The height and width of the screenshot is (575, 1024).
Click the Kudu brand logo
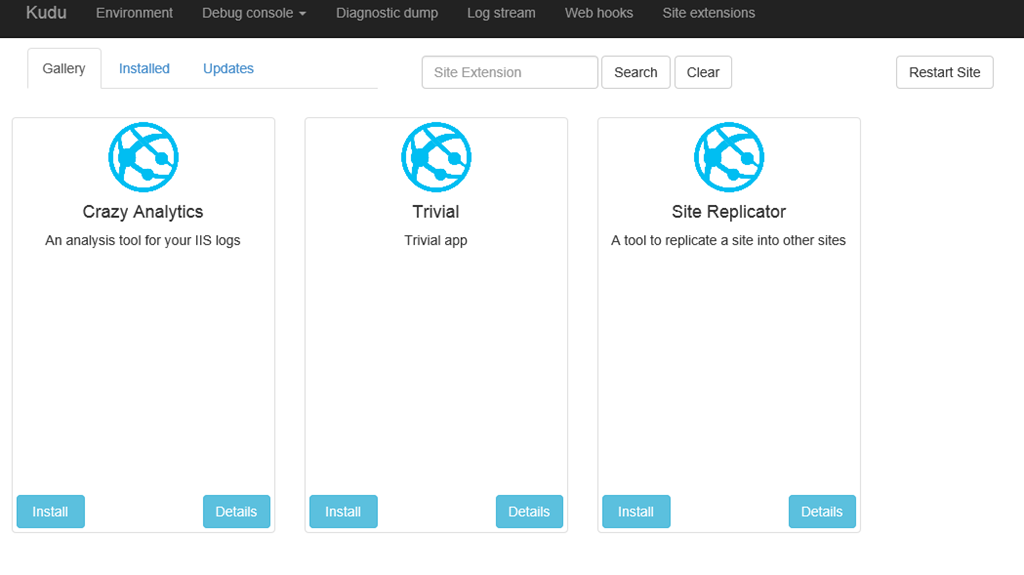pos(46,13)
